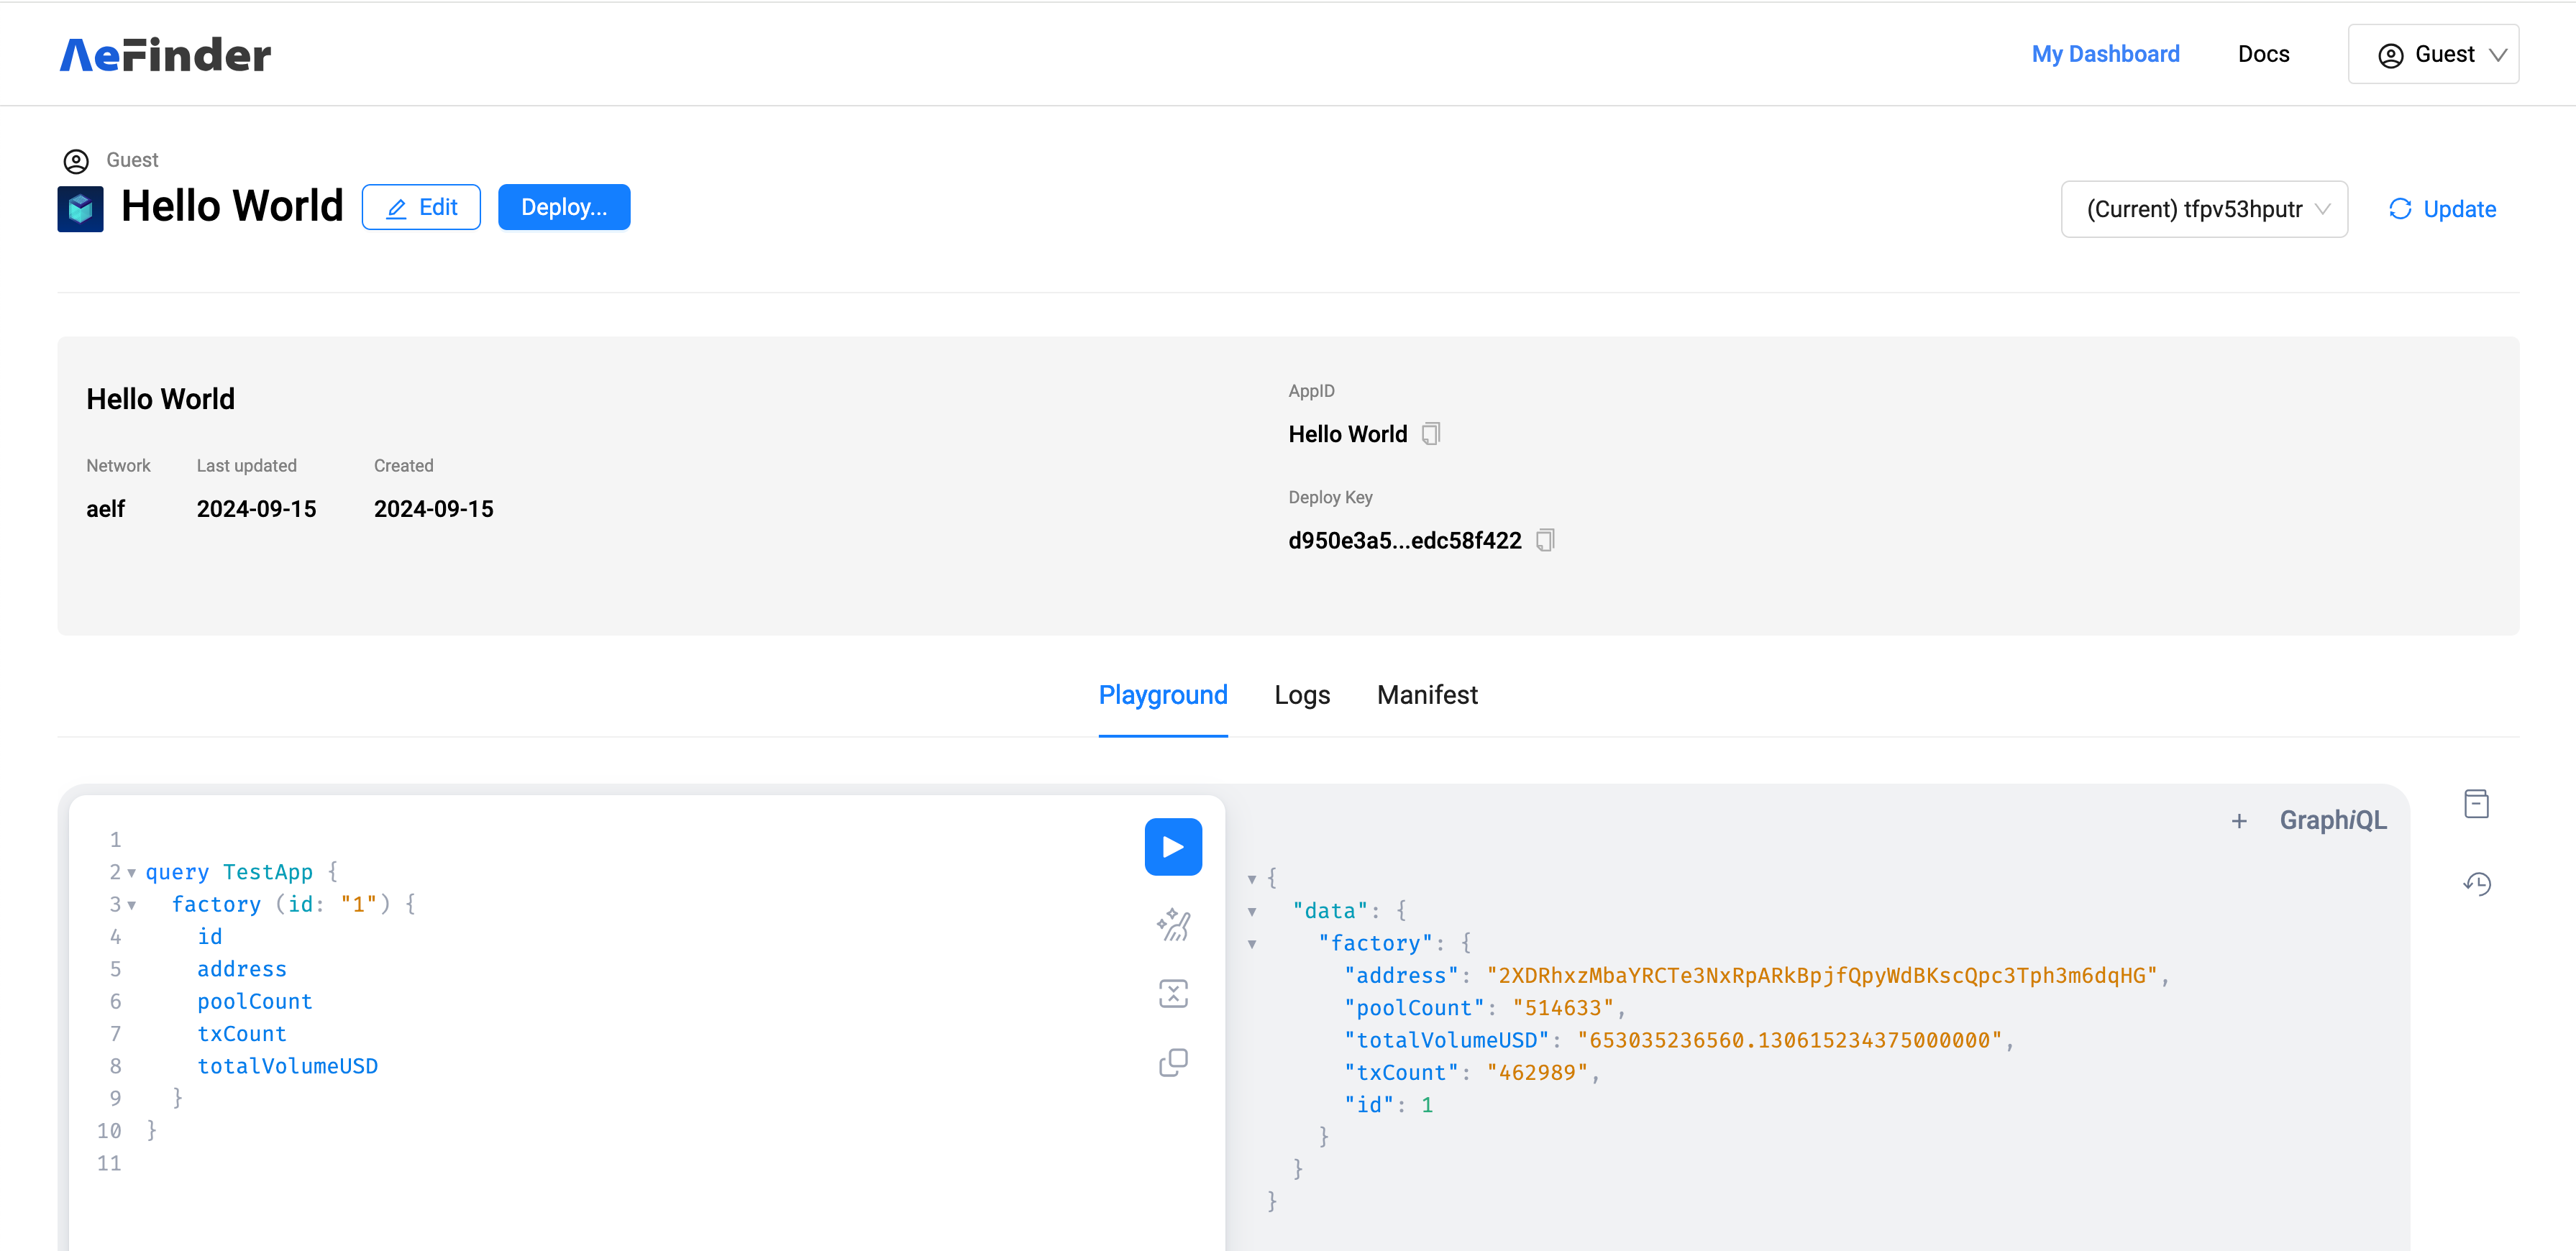Collapse the query TestApp line fold arrow
Viewport: 2576px width, 1251px height.
[132, 873]
